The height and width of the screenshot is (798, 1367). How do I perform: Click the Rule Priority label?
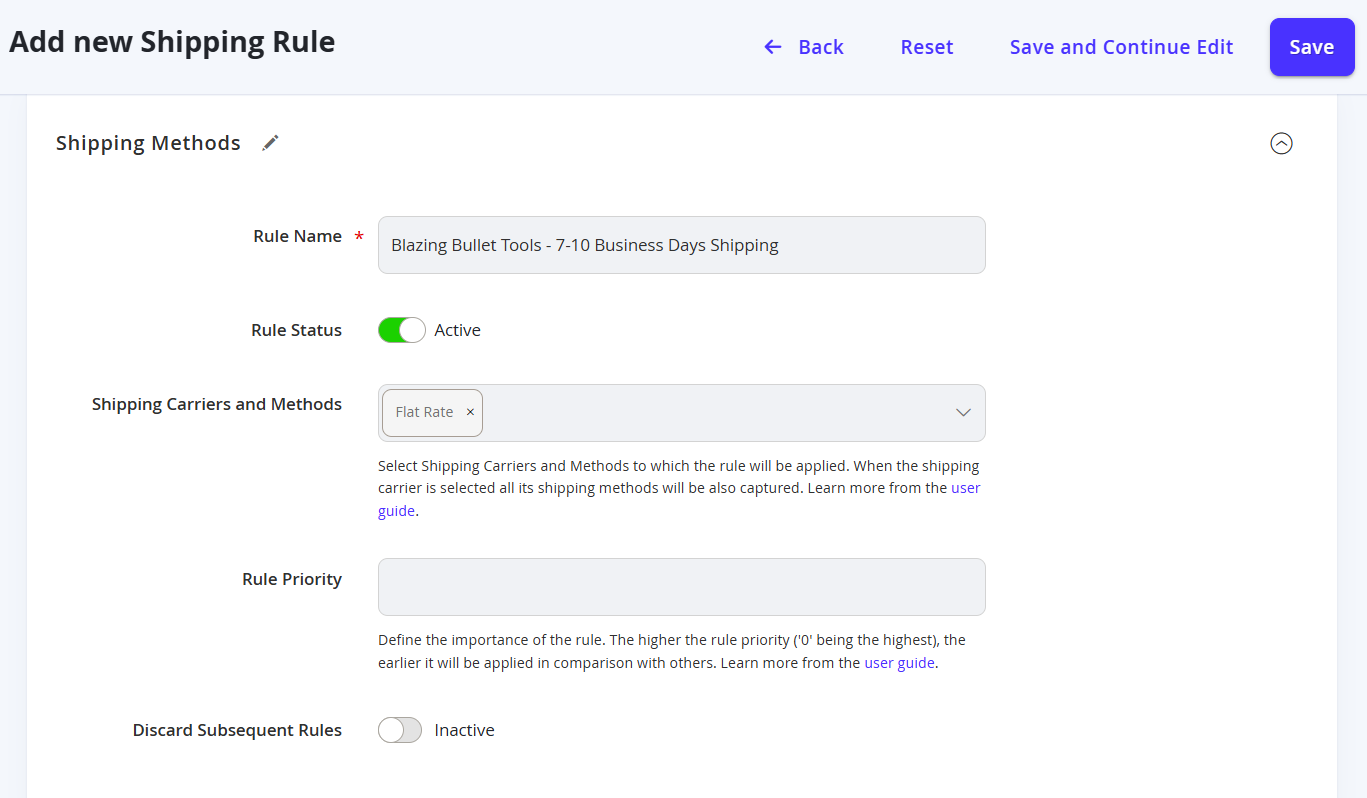292,579
